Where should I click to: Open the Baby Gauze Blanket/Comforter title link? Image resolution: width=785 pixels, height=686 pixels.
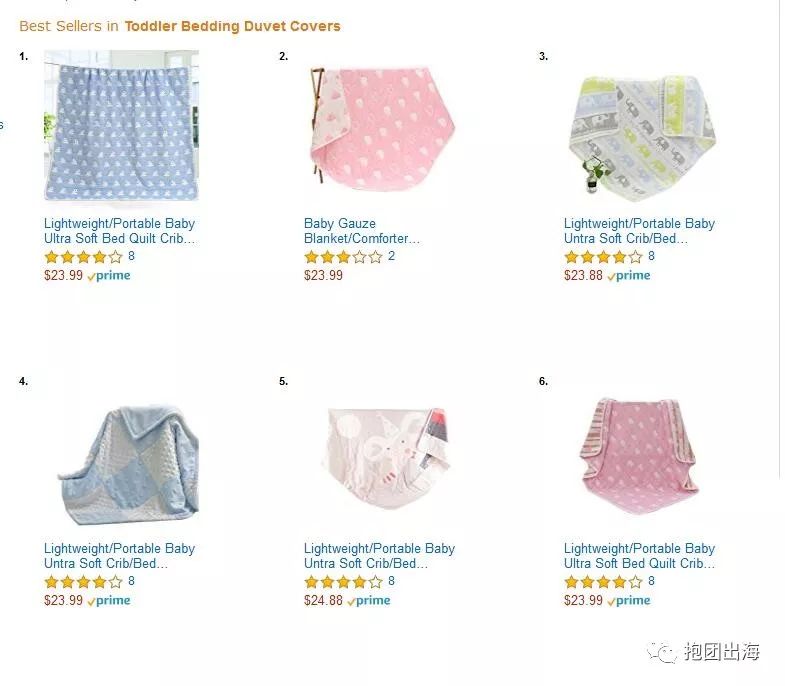point(361,231)
